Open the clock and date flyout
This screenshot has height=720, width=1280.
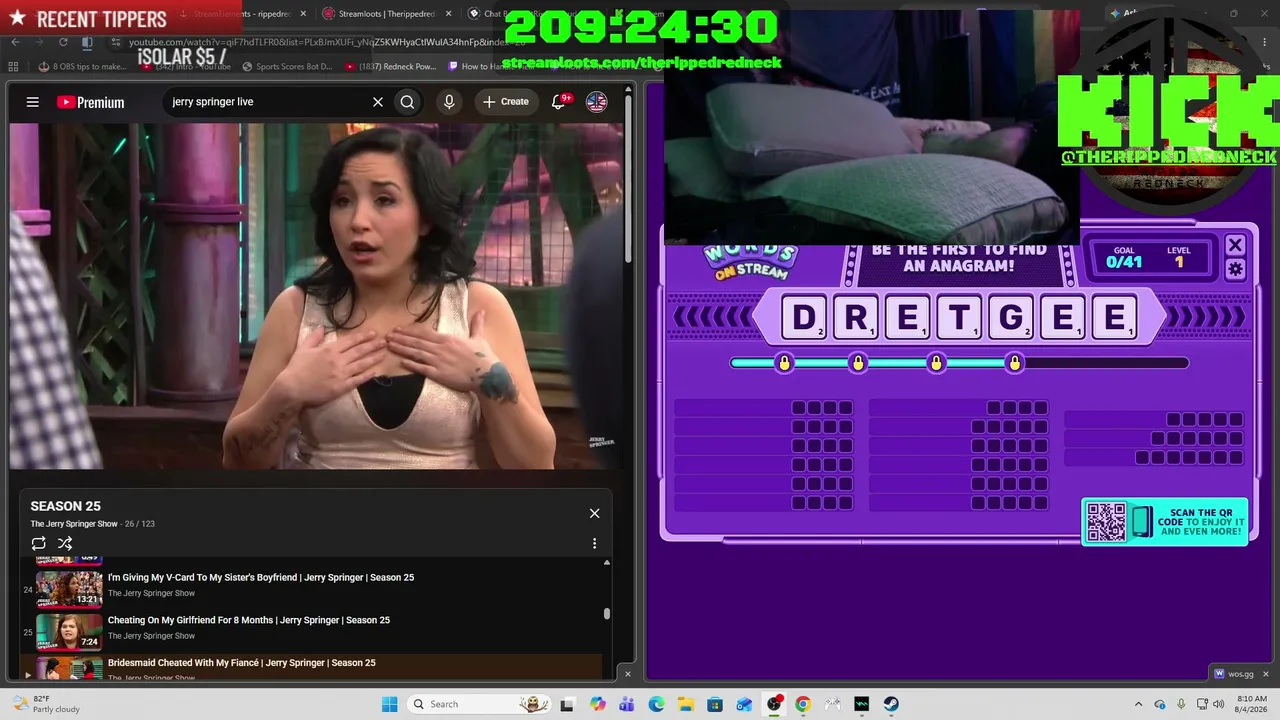point(1252,704)
